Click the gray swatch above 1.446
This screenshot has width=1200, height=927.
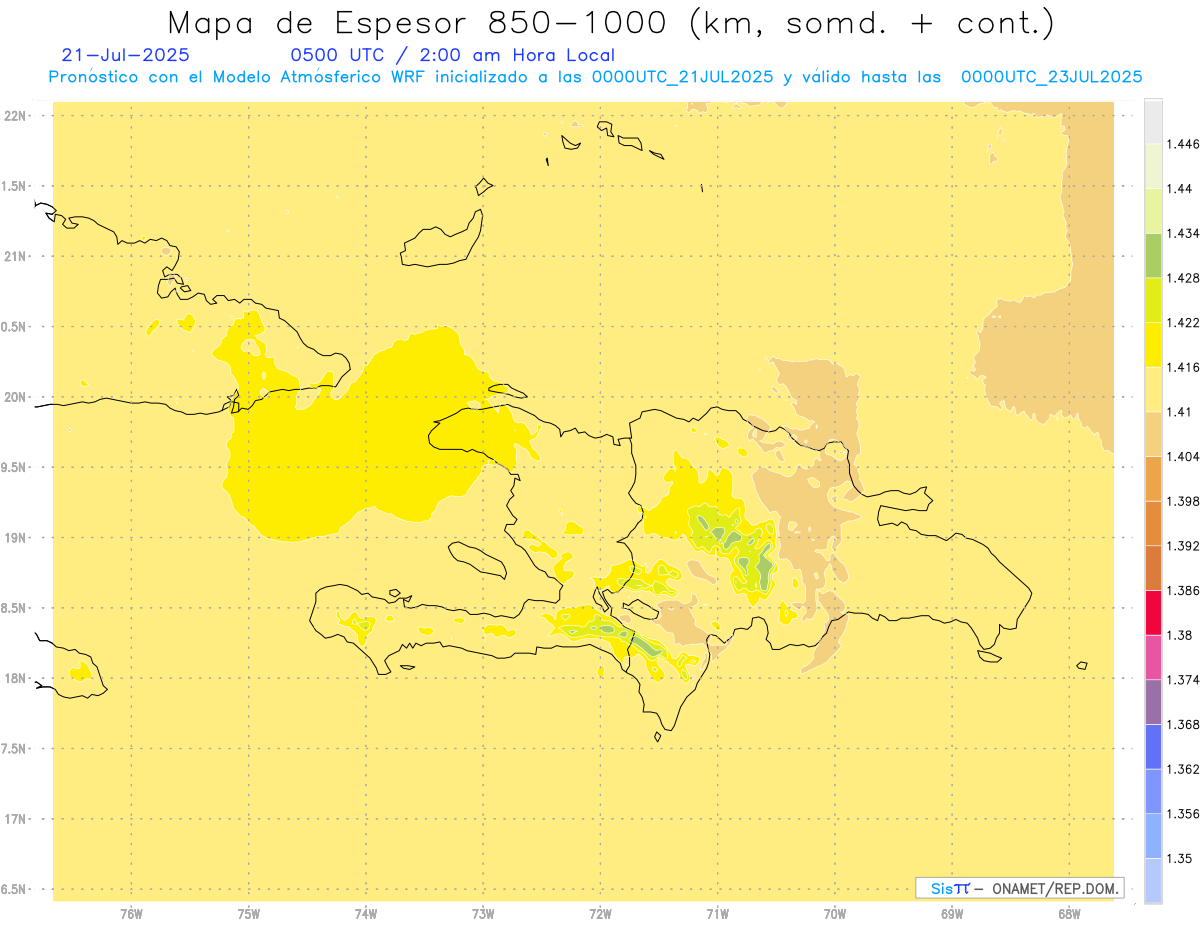click(1153, 121)
